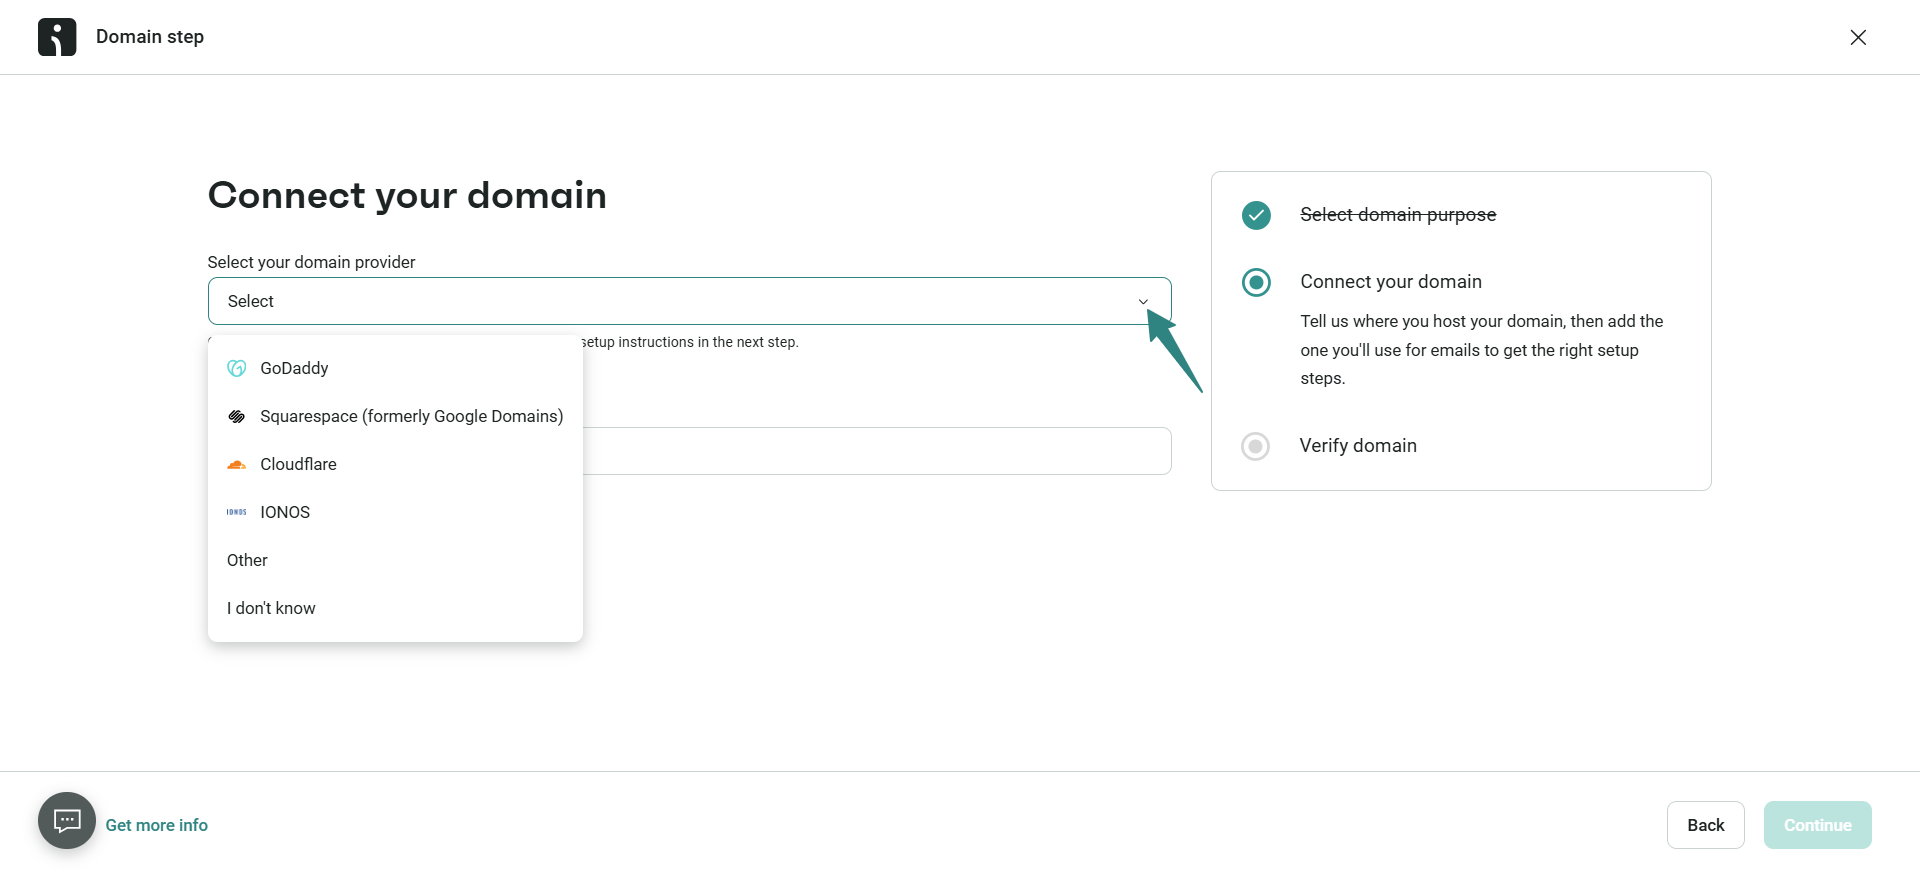Open the live chat bubble icon
Viewport: 1920px width, 878px height.
point(67,821)
